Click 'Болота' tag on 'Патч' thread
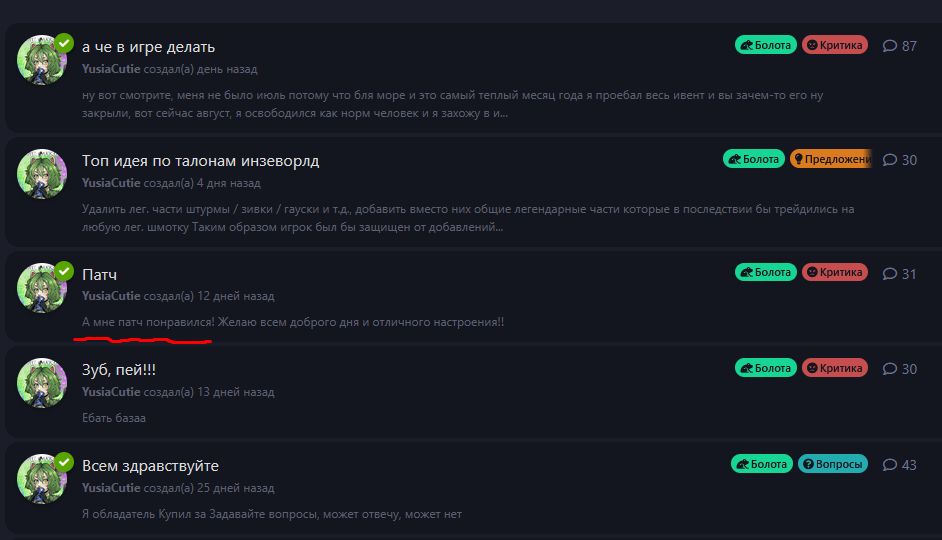Screen dimensions: 942x540 766,272
